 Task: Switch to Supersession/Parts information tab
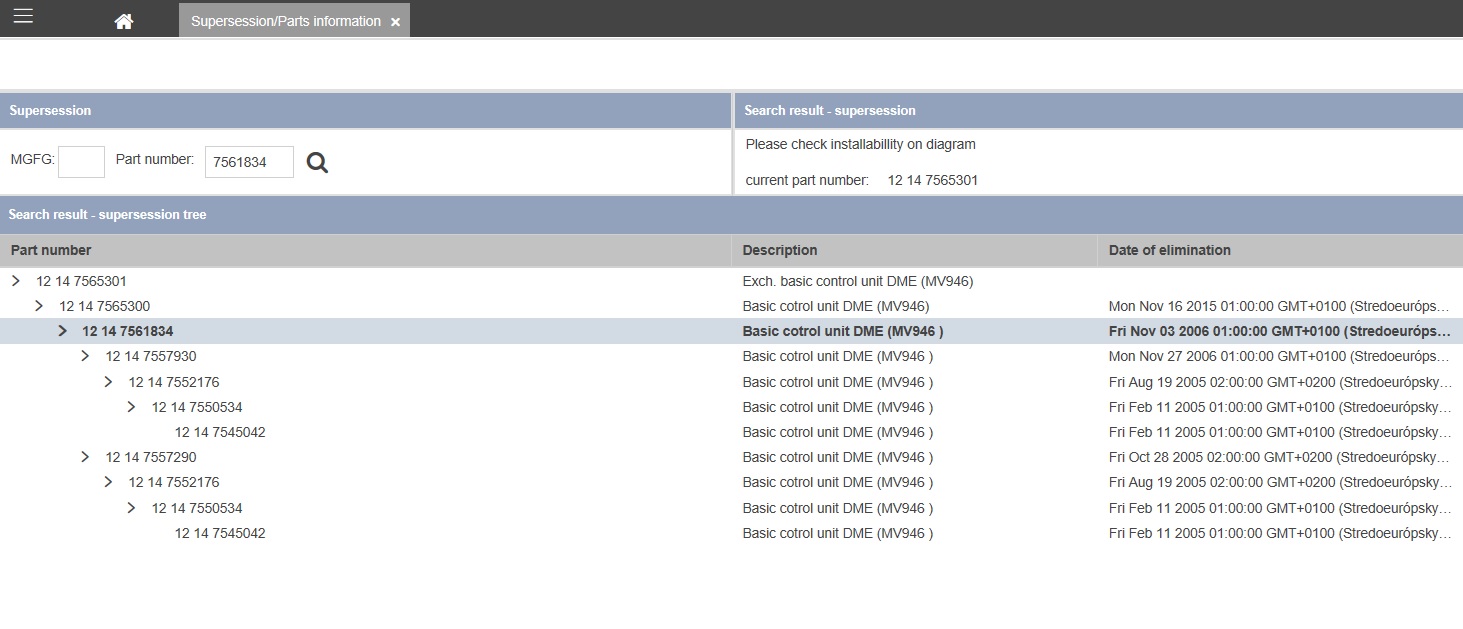point(285,21)
